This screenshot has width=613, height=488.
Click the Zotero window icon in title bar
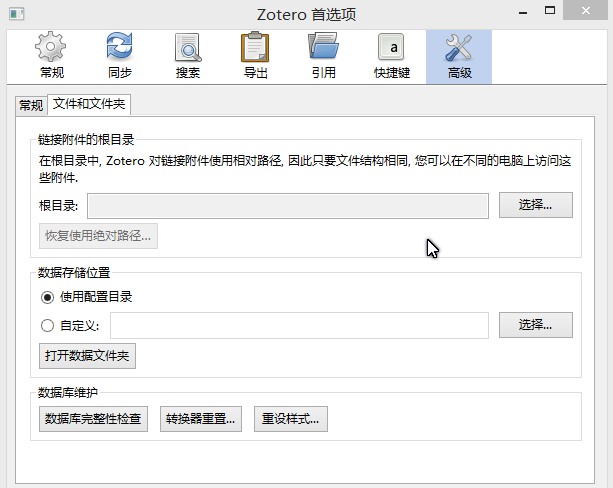pyautogui.click(x=16, y=14)
